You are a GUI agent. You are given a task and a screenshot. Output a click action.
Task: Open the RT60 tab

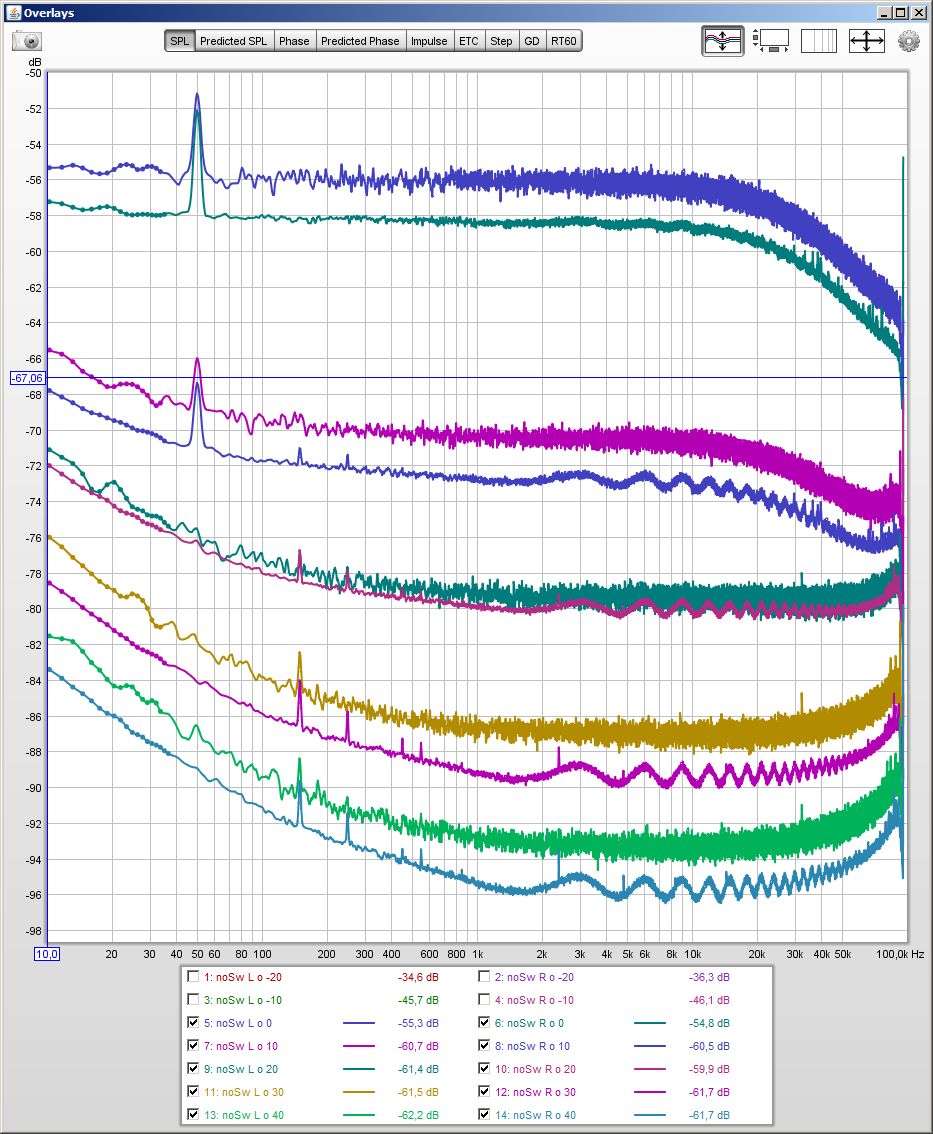[x=563, y=41]
